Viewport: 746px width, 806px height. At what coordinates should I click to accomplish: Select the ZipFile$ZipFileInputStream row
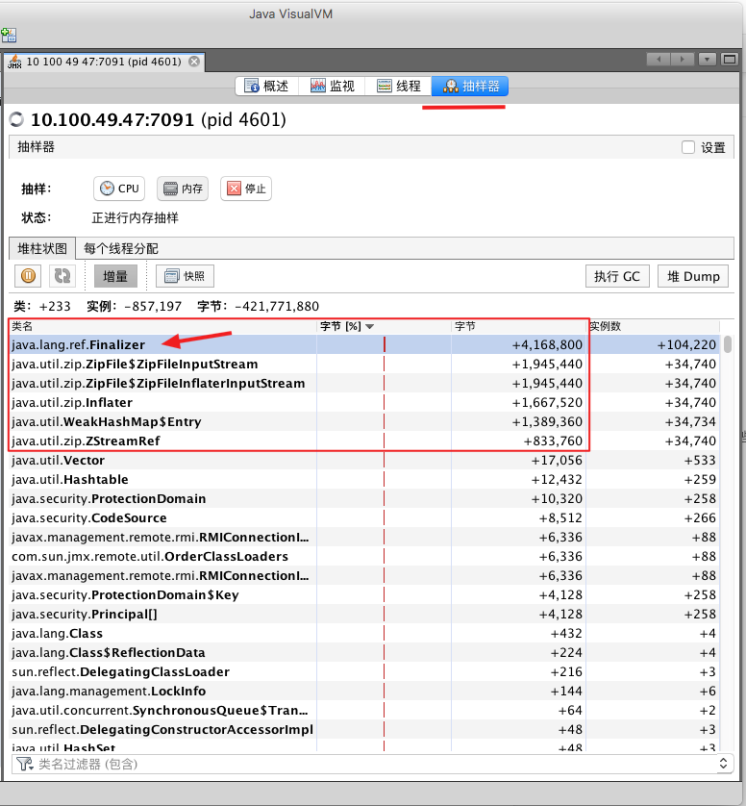(x=364, y=364)
